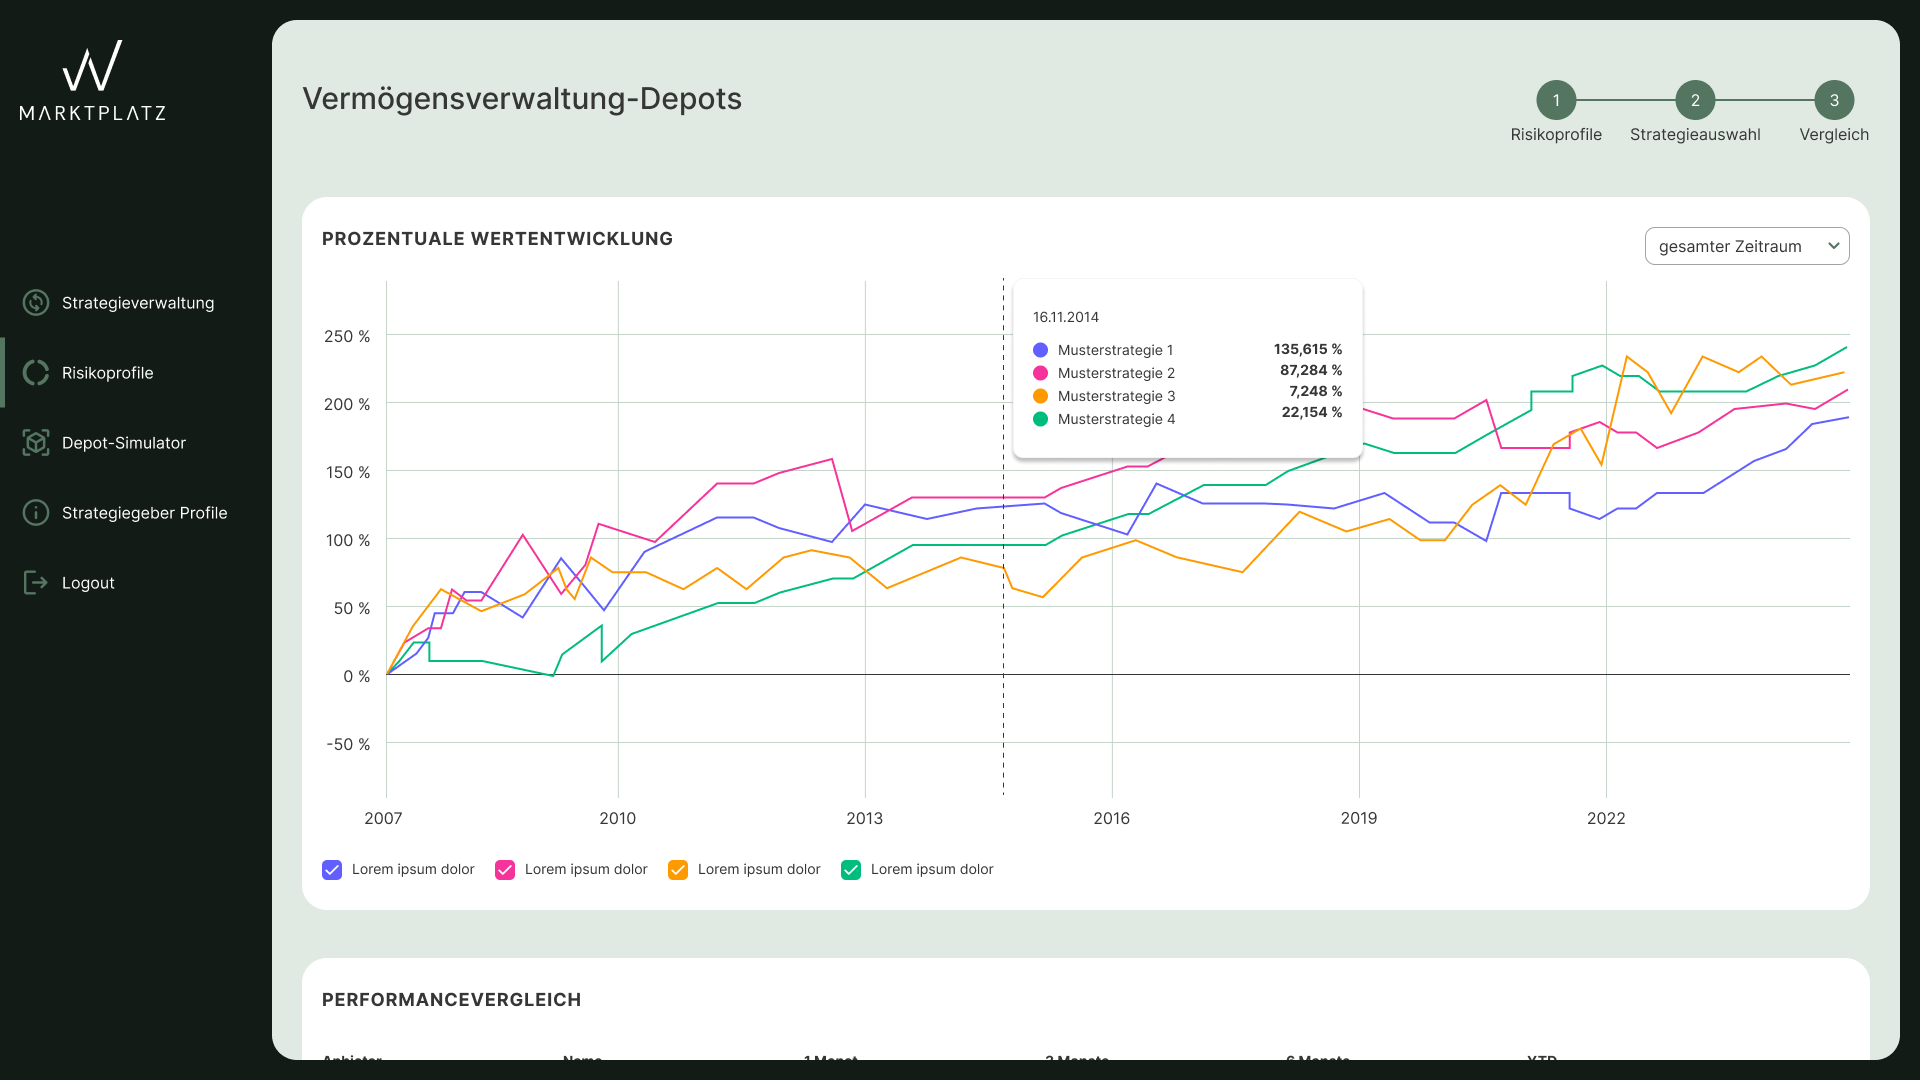Click Musterstrategie 3 orange dot in tooltip
Image resolution: width=1920 pixels, height=1080 pixels.
1040,396
